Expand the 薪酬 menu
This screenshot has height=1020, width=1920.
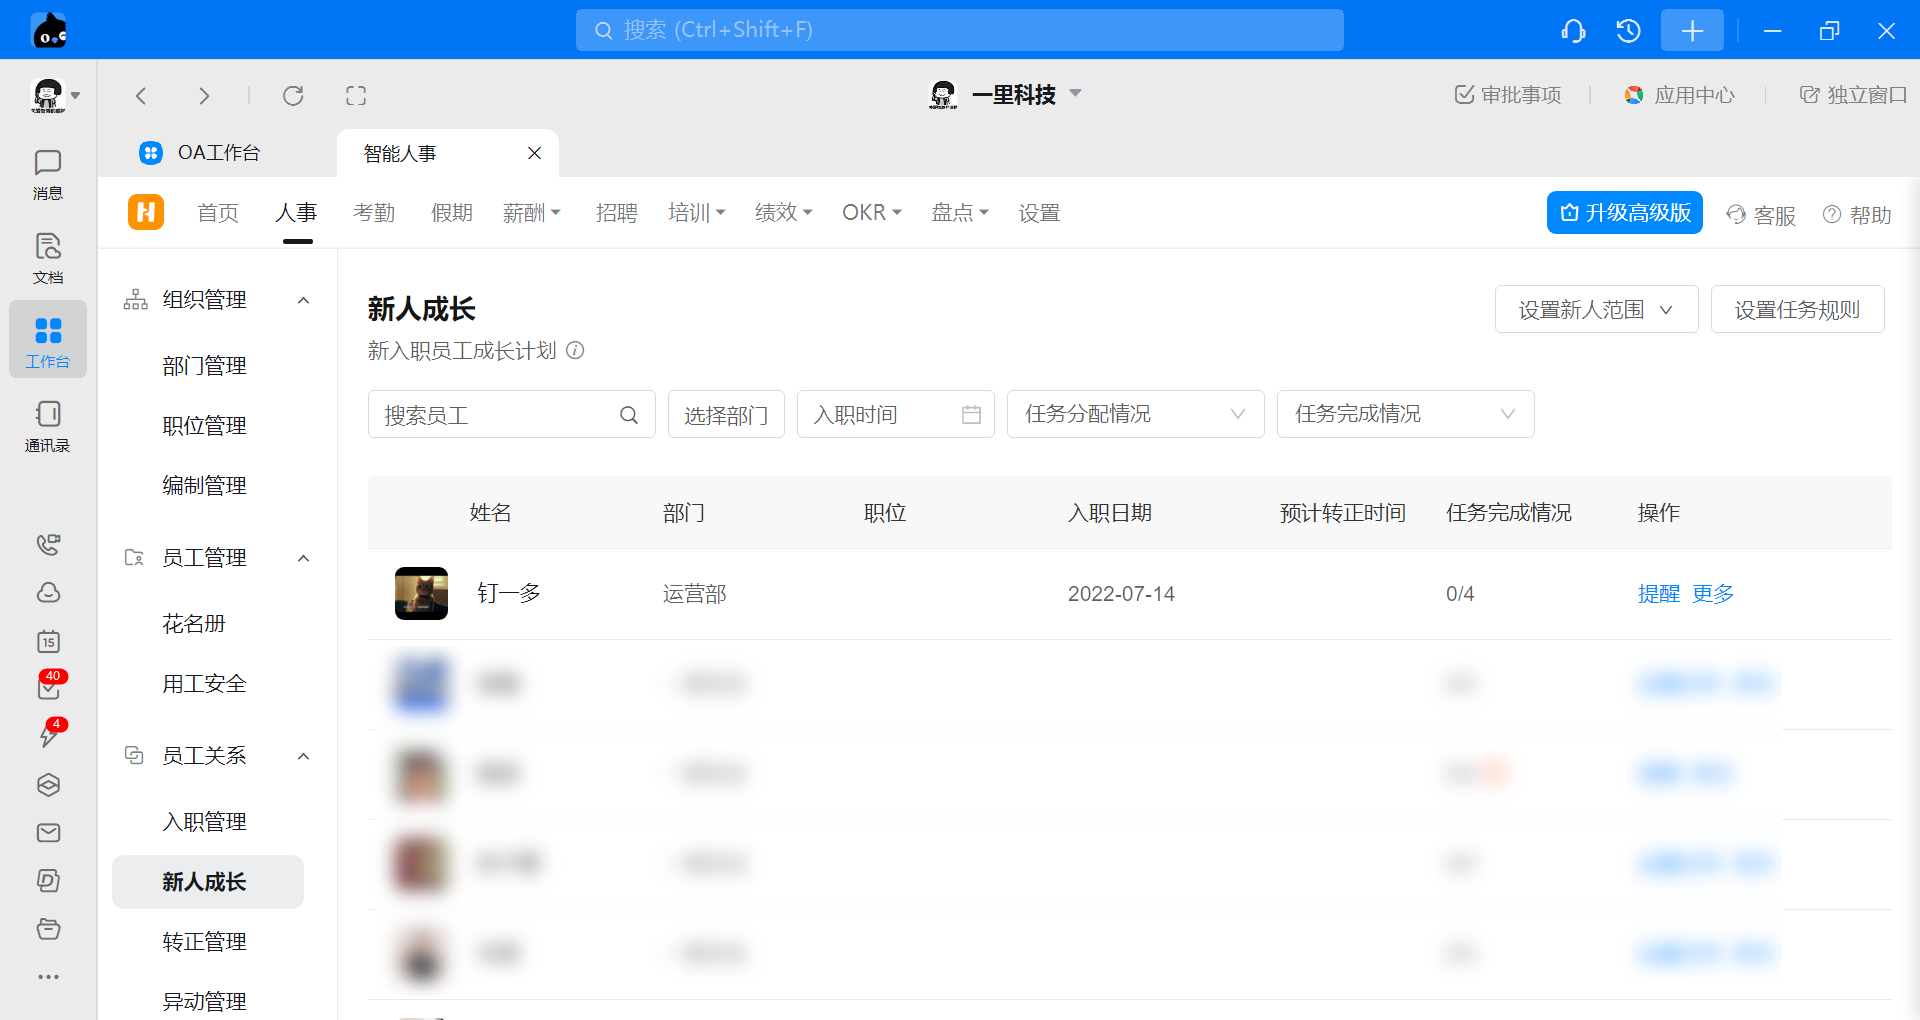531,213
